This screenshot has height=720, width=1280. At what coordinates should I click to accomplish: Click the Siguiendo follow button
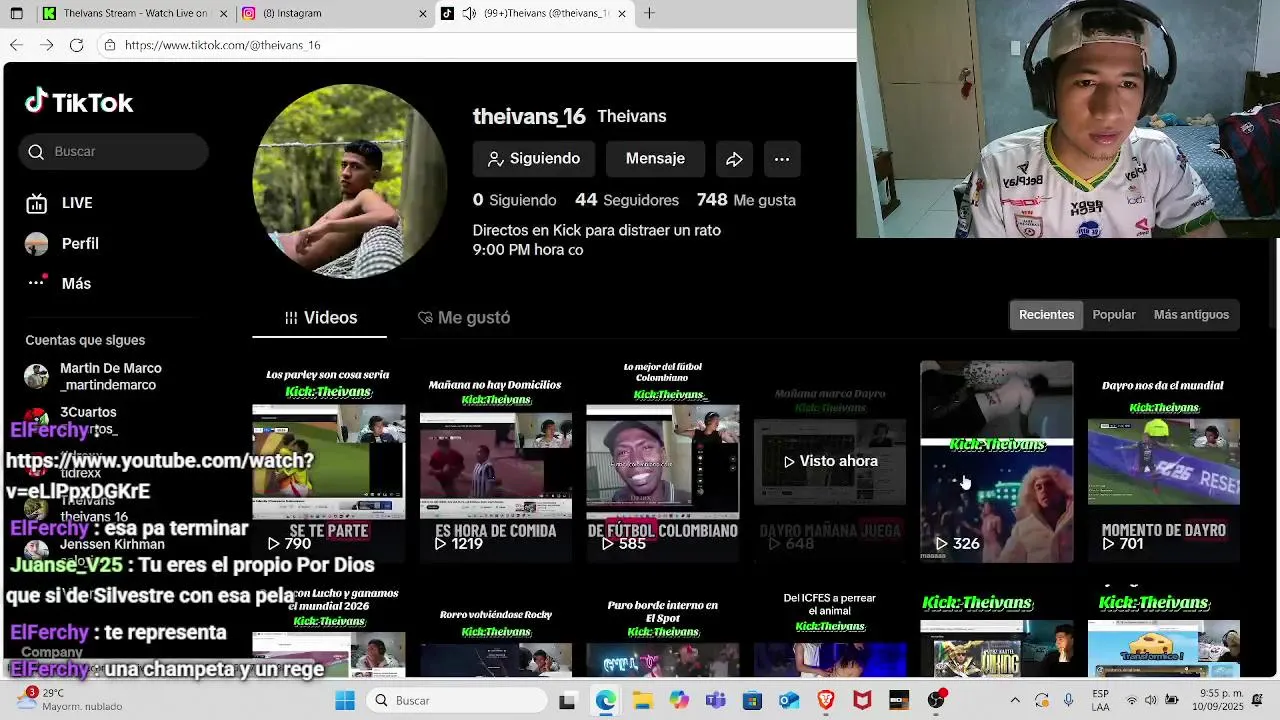coord(533,159)
